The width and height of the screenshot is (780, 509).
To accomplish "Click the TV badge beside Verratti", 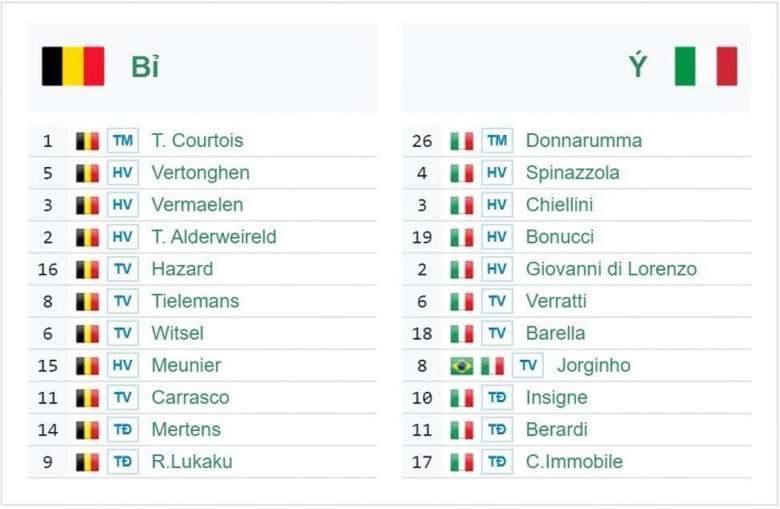I will [497, 301].
